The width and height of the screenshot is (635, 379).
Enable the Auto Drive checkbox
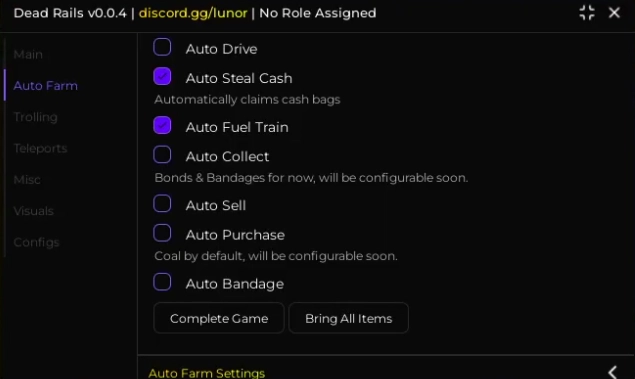point(162,47)
